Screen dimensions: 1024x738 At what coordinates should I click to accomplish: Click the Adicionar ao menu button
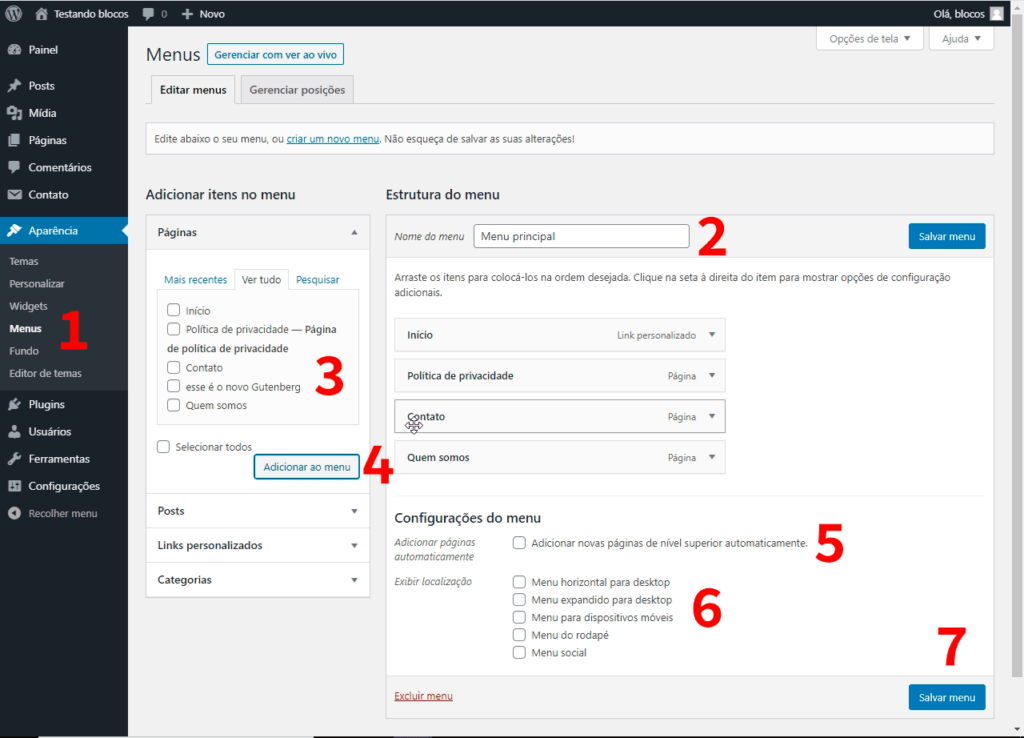(x=306, y=467)
